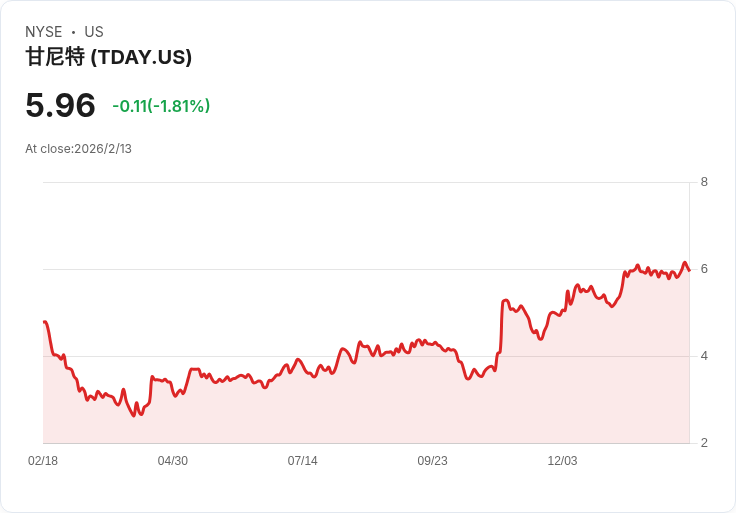This screenshot has width=736, height=513.
Task: Click the starting point of the price line
Action: [45, 322]
